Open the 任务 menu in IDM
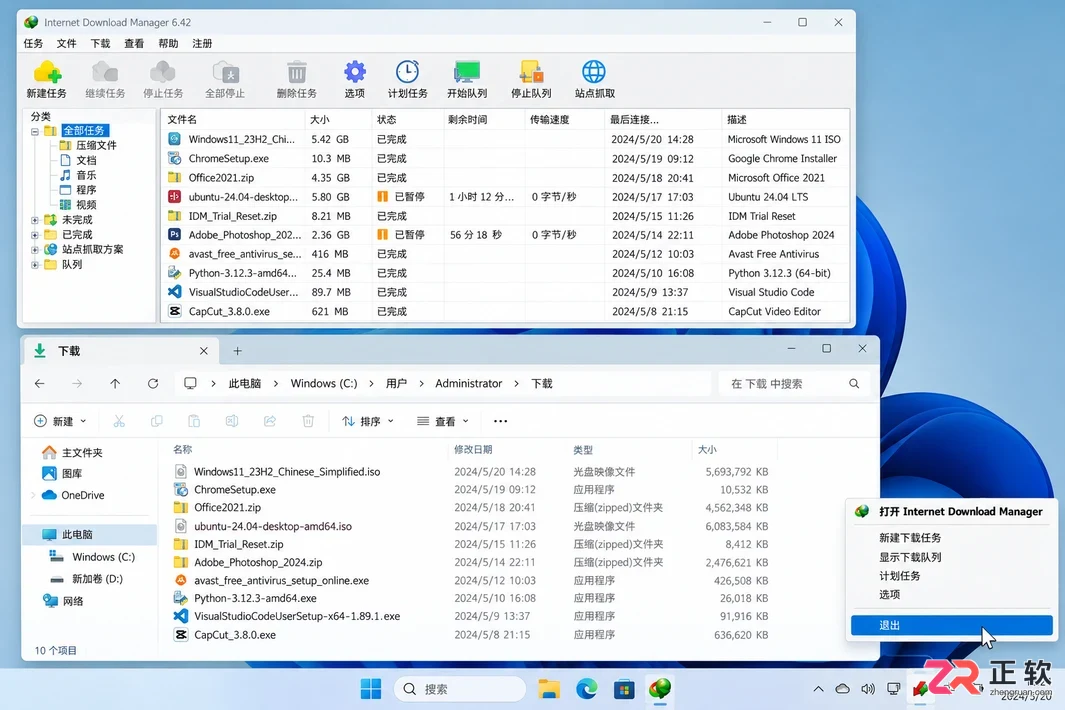1065x710 pixels. [33, 43]
